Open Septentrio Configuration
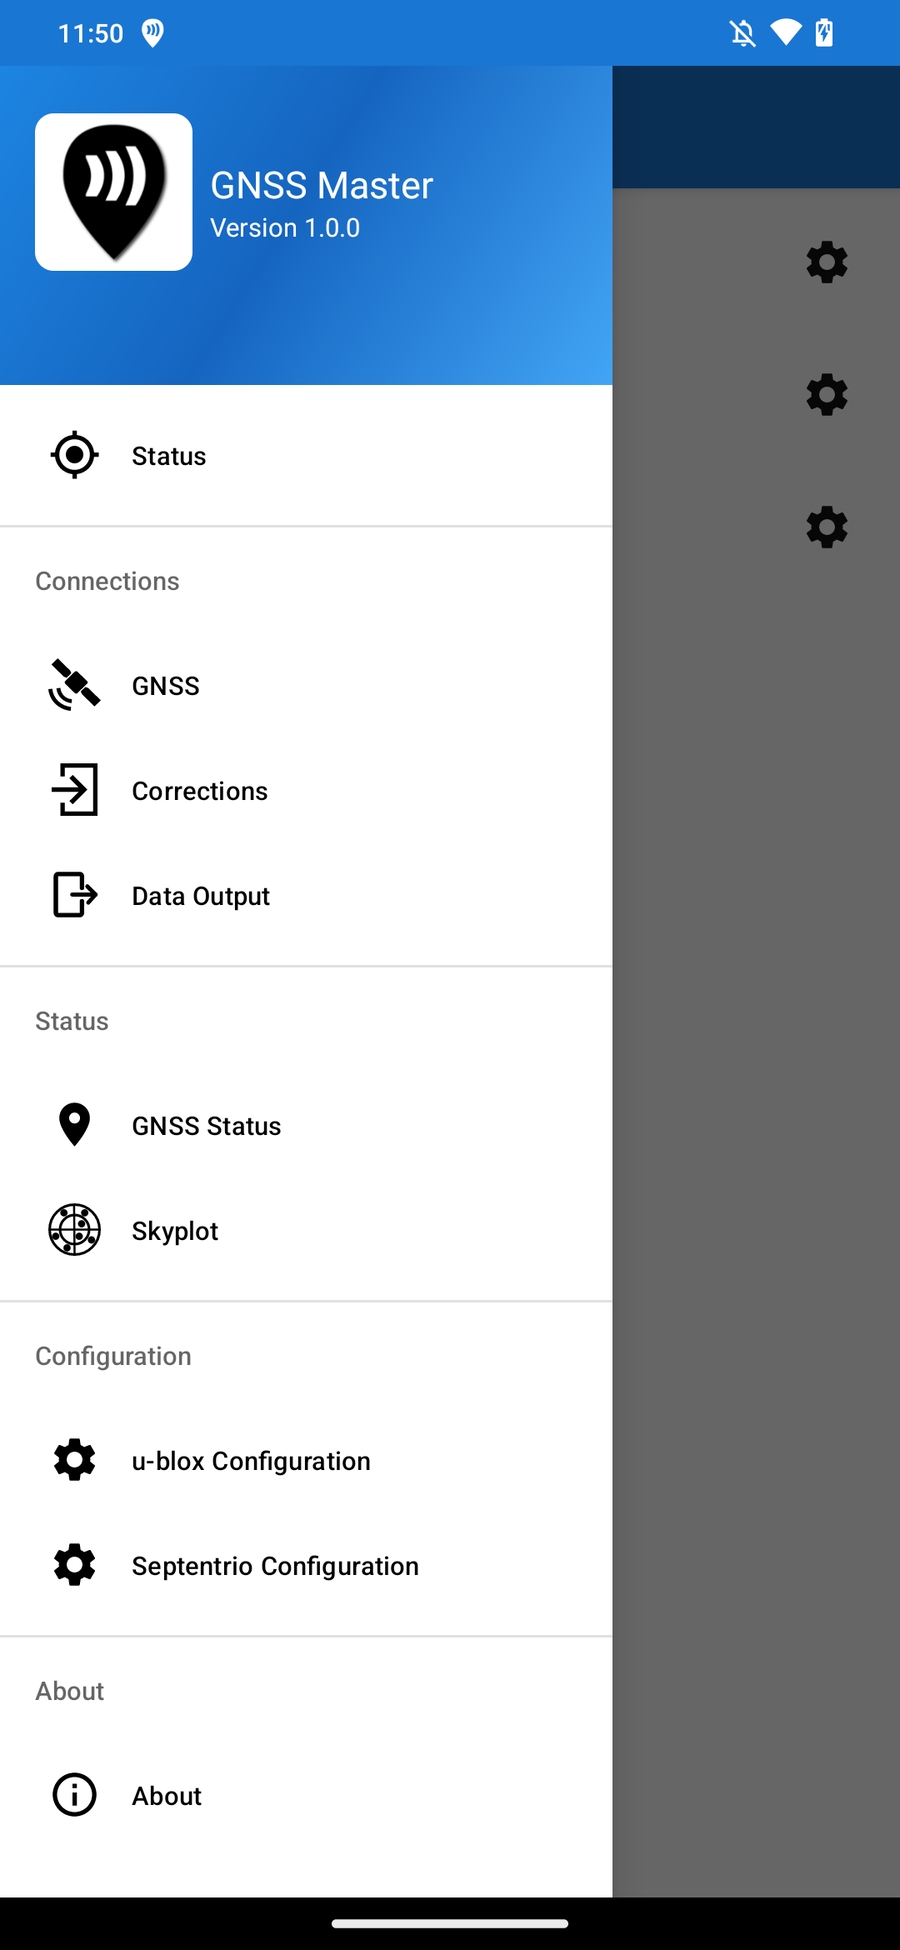 (x=275, y=1566)
